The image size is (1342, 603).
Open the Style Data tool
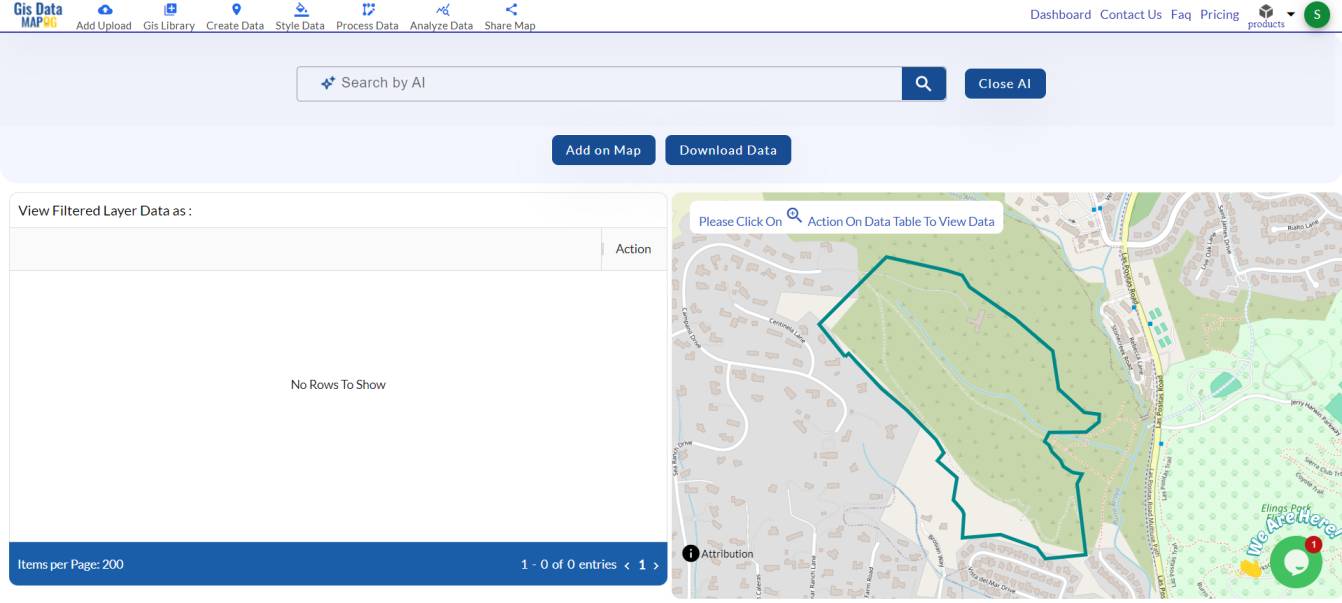301,16
